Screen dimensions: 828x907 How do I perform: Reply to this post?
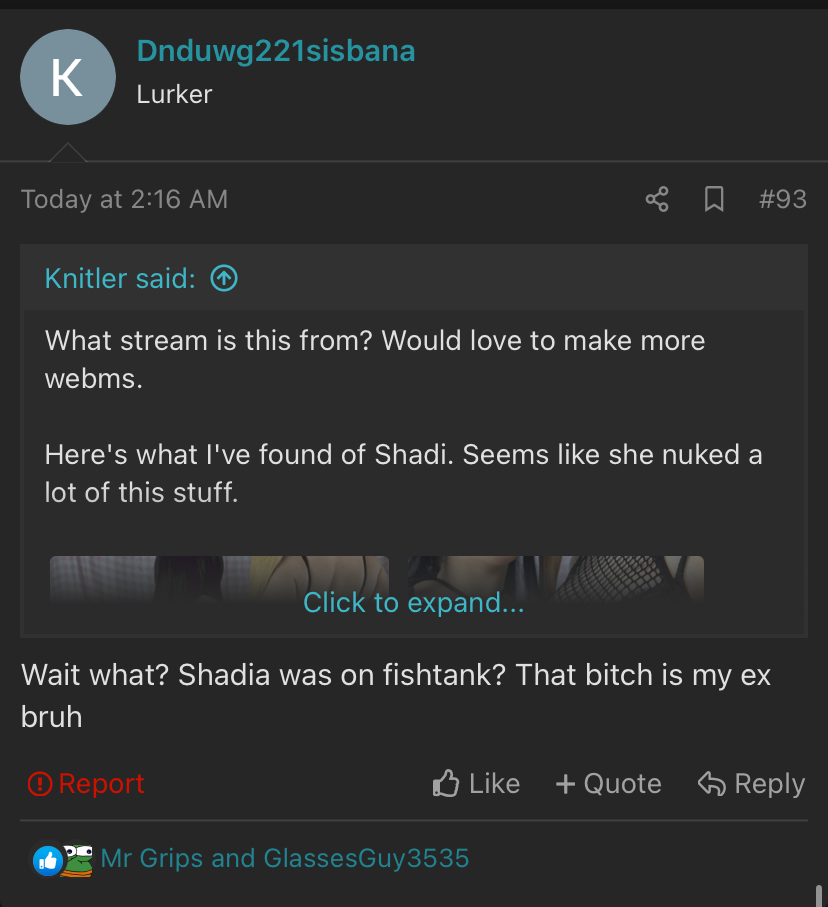751,784
